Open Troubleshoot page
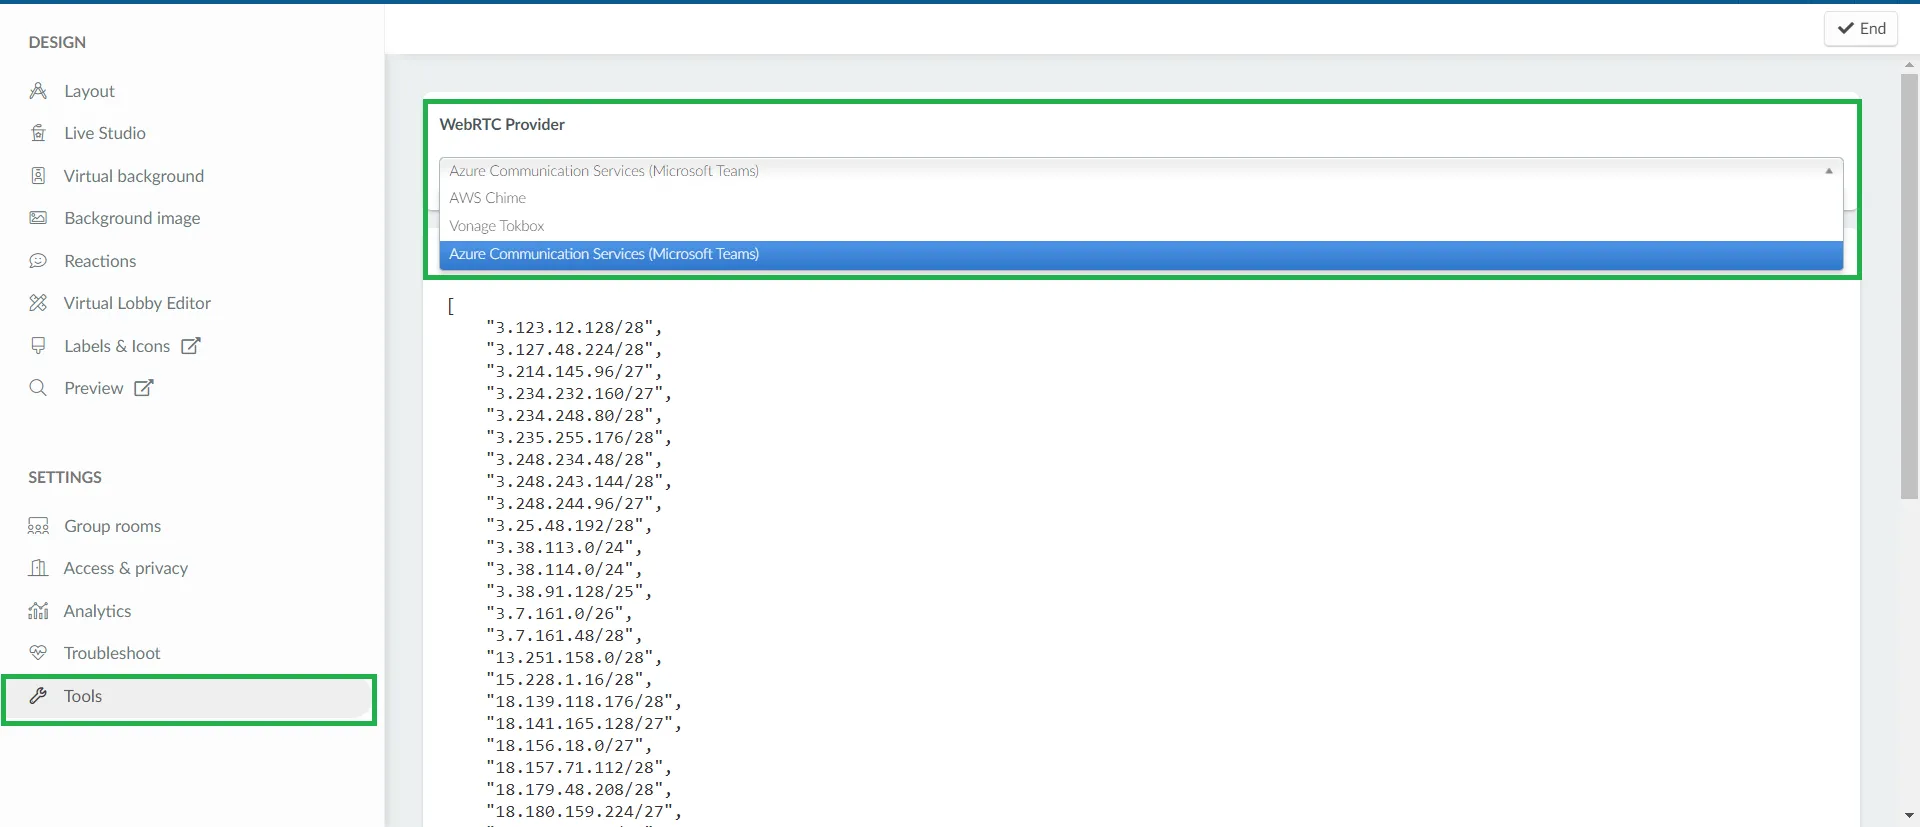The height and width of the screenshot is (827, 1920). [112, 653]
